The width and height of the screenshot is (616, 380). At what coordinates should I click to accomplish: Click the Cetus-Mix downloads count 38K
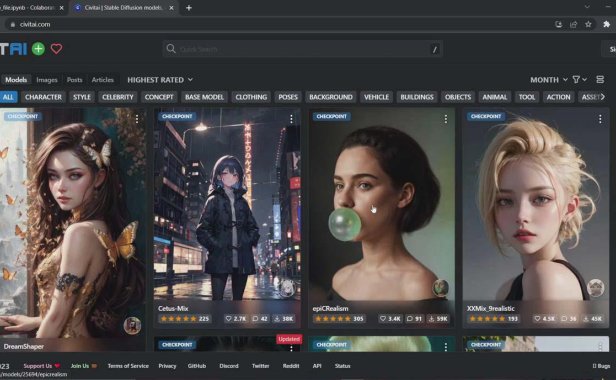click(x=284, y=319)
